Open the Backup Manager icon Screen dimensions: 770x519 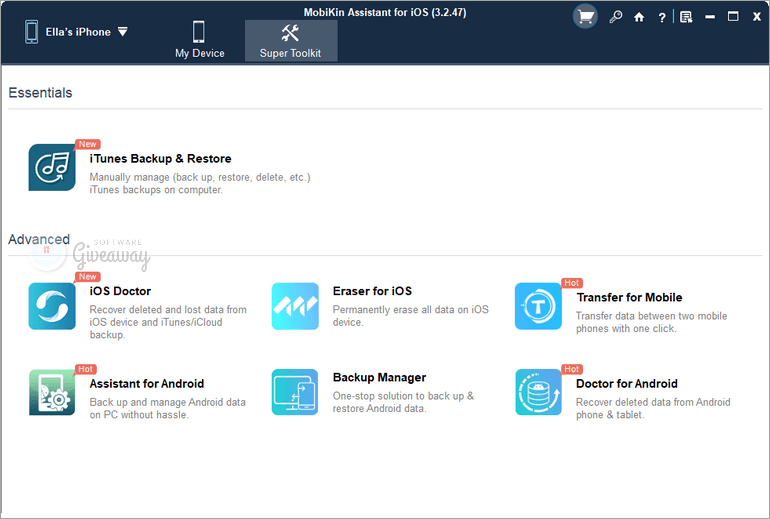(295, 392)
